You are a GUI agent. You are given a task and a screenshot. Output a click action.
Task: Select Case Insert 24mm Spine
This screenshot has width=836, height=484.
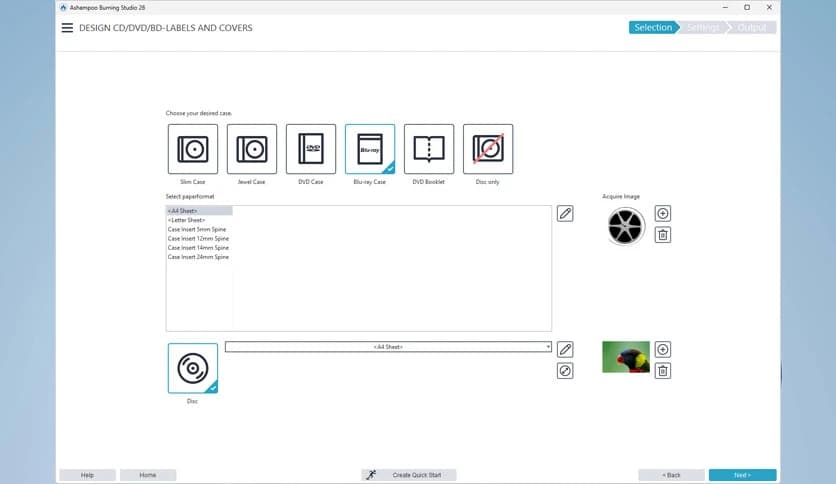point(199,257)
